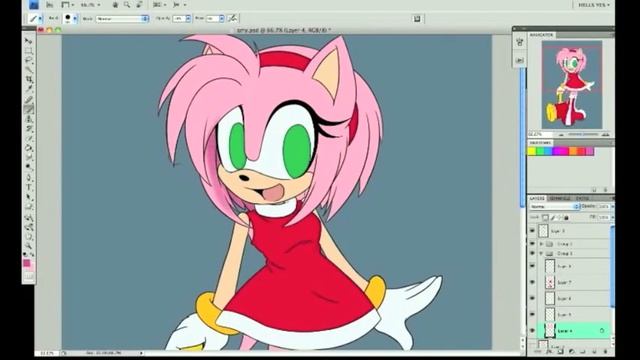Image resolution: width=640 pixels, height=360 pixels.
Task: Toggle visibility of the topmost layer
Action: 532,231
